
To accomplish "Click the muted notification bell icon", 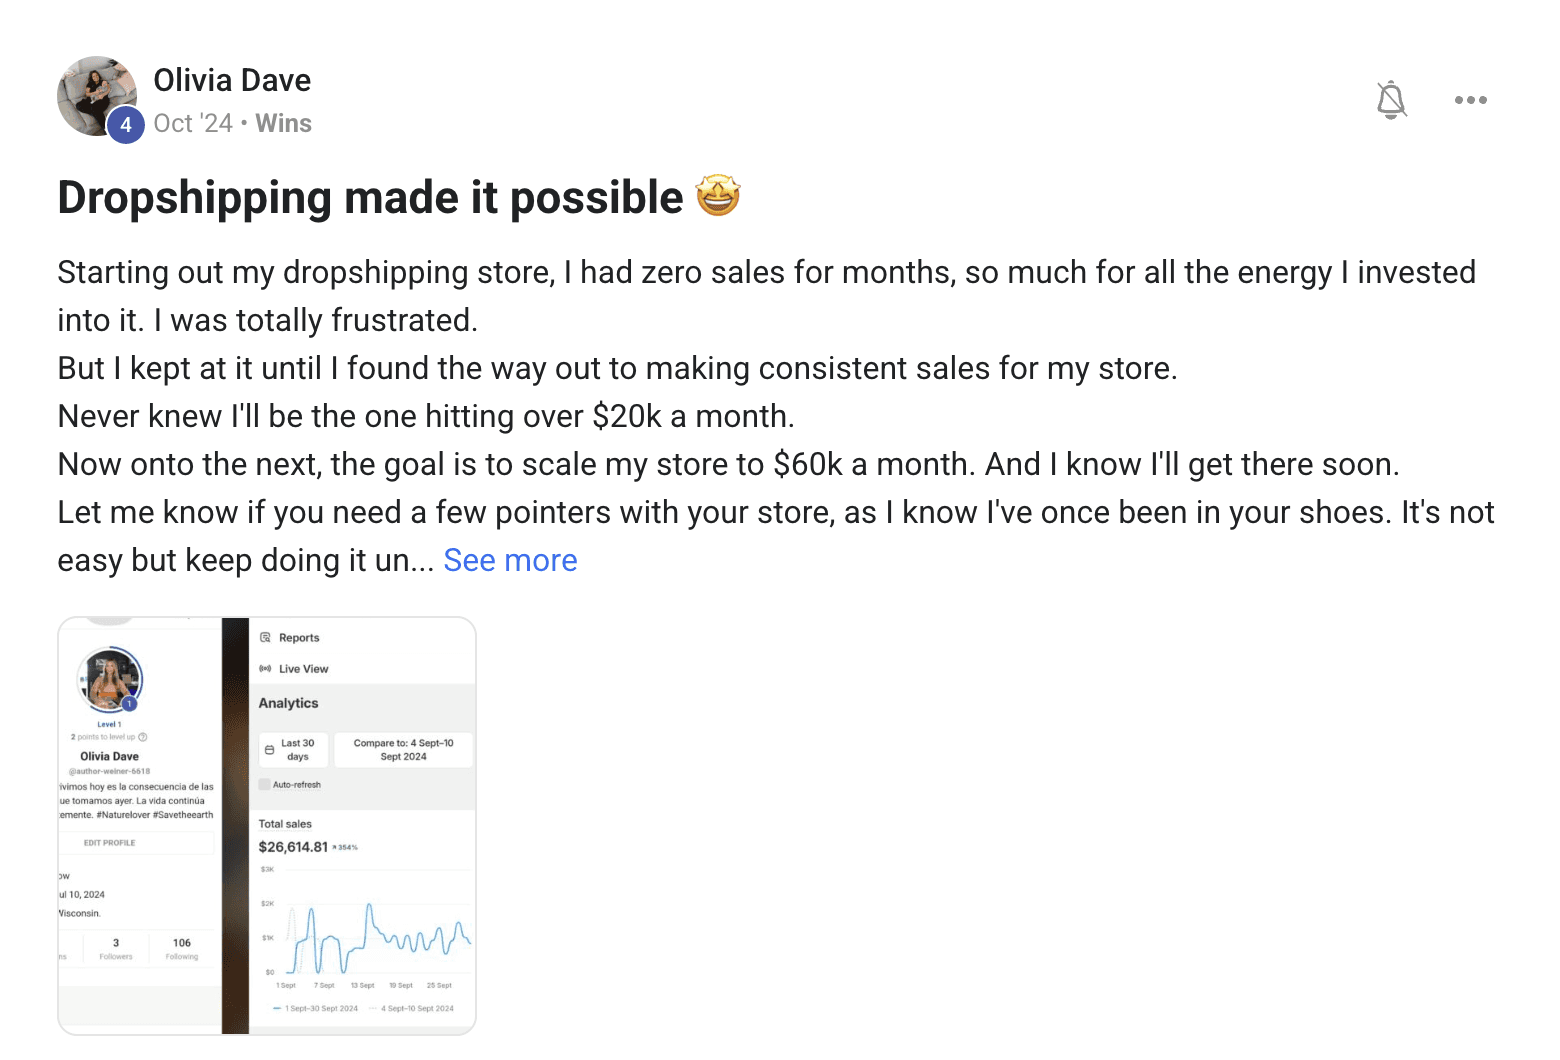I will pyautogui.click(x=1391, y=100).
